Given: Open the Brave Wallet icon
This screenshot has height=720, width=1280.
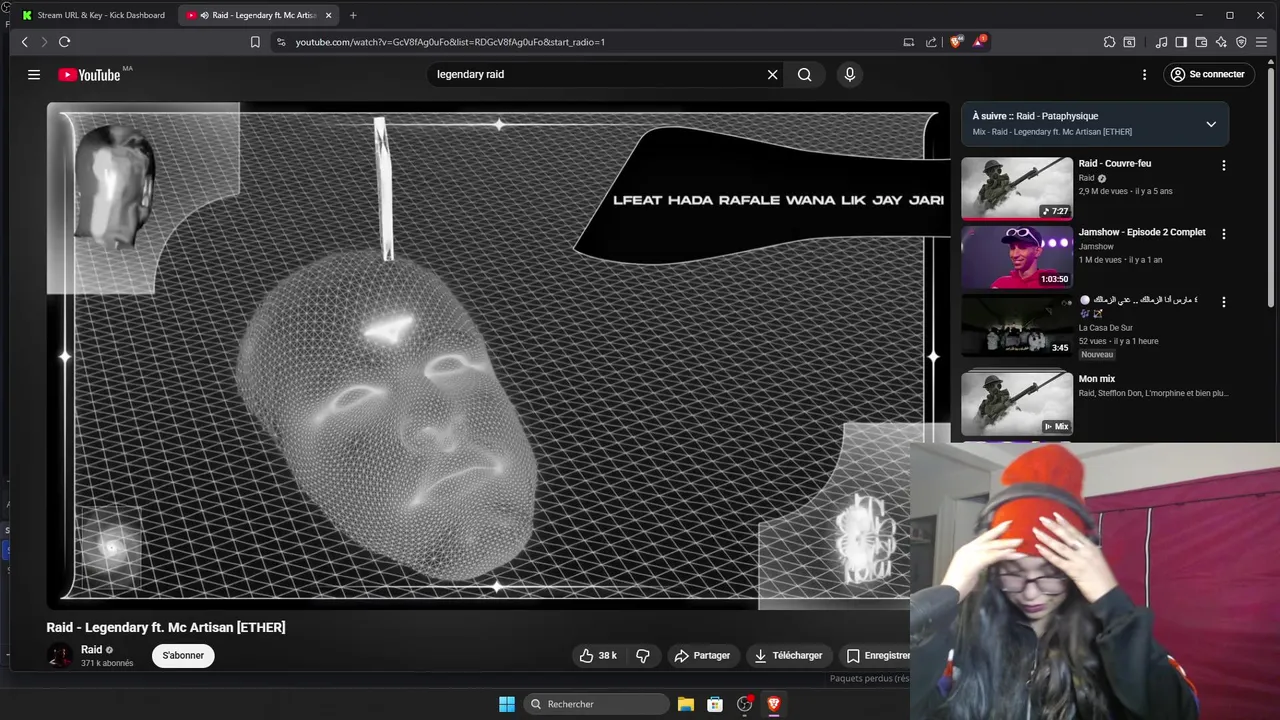Looking at the screenshot, I should pos(1201,42).
